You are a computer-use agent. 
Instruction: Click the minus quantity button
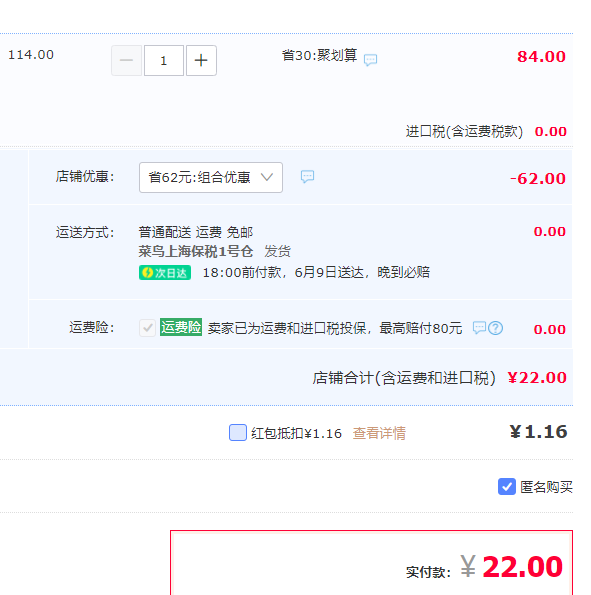(126, 60)
